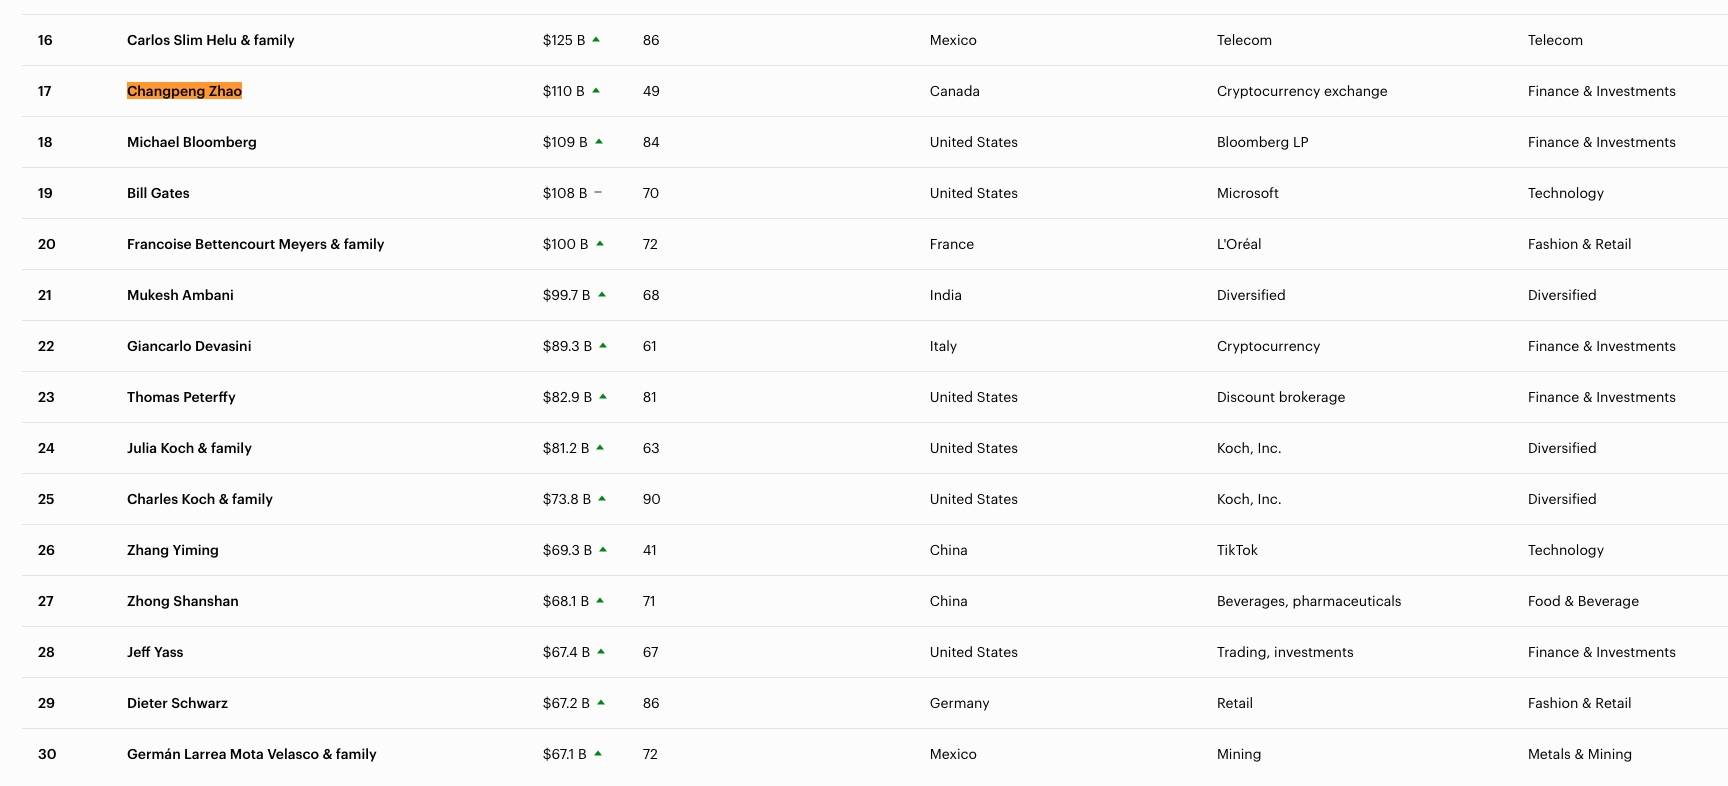Open Michael Bloomberg's profile link
The height and width of the screenshot is (786, 1728).
(x=191, y=142)
